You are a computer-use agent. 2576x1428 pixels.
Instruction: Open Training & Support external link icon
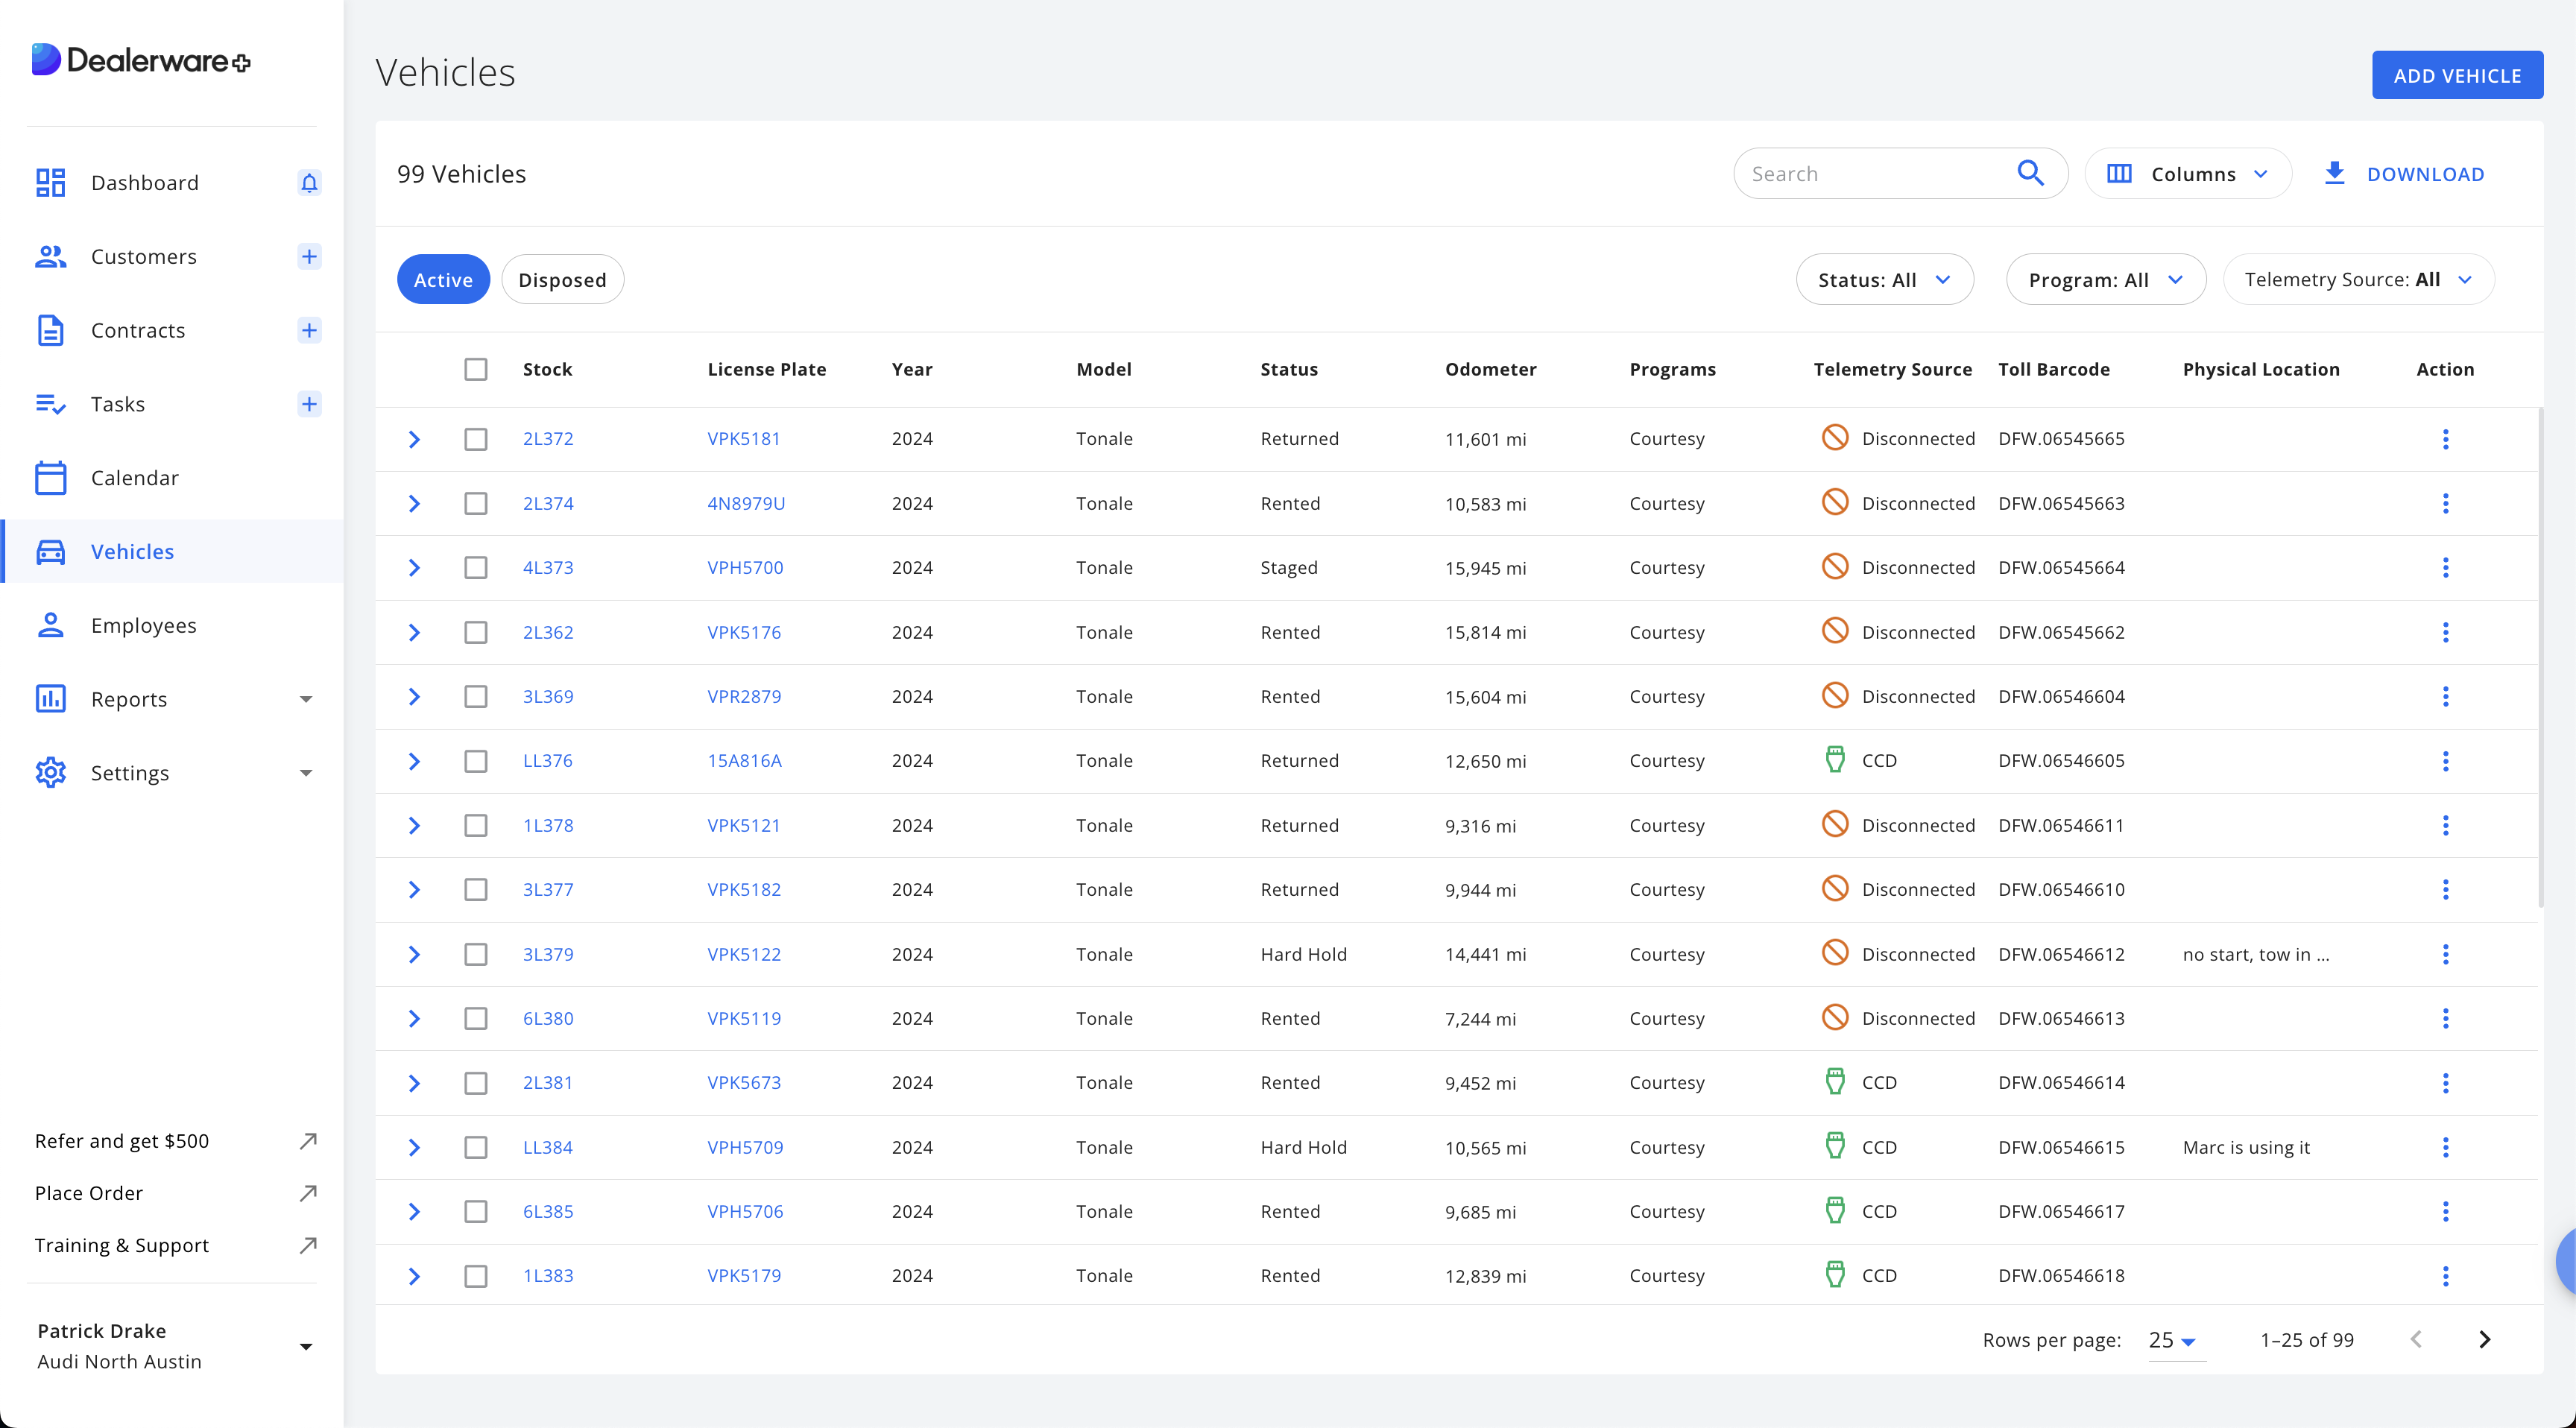pyautogui.click(x=308, y=1245)
